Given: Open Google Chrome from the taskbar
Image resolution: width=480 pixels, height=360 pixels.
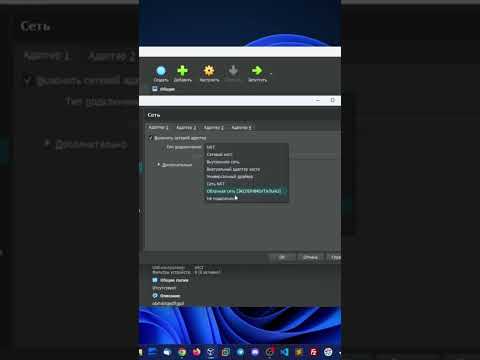Looking at the screenshot, I should 182,352.
